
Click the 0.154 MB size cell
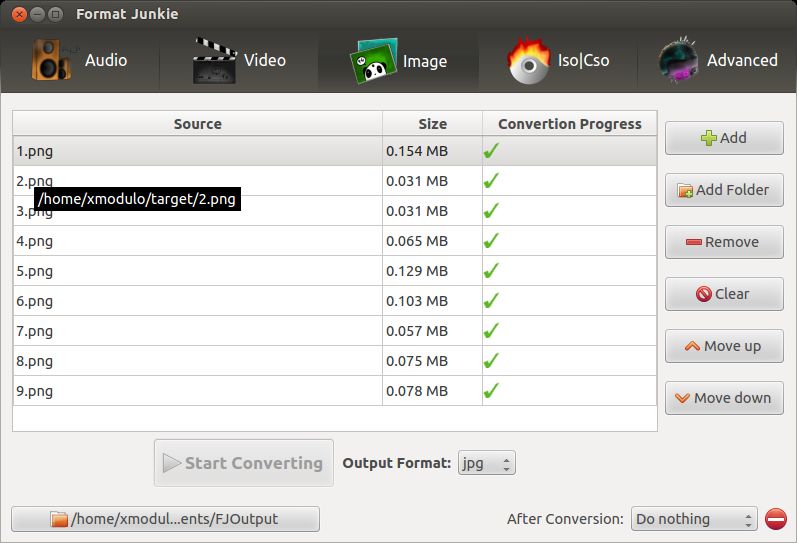432,151
